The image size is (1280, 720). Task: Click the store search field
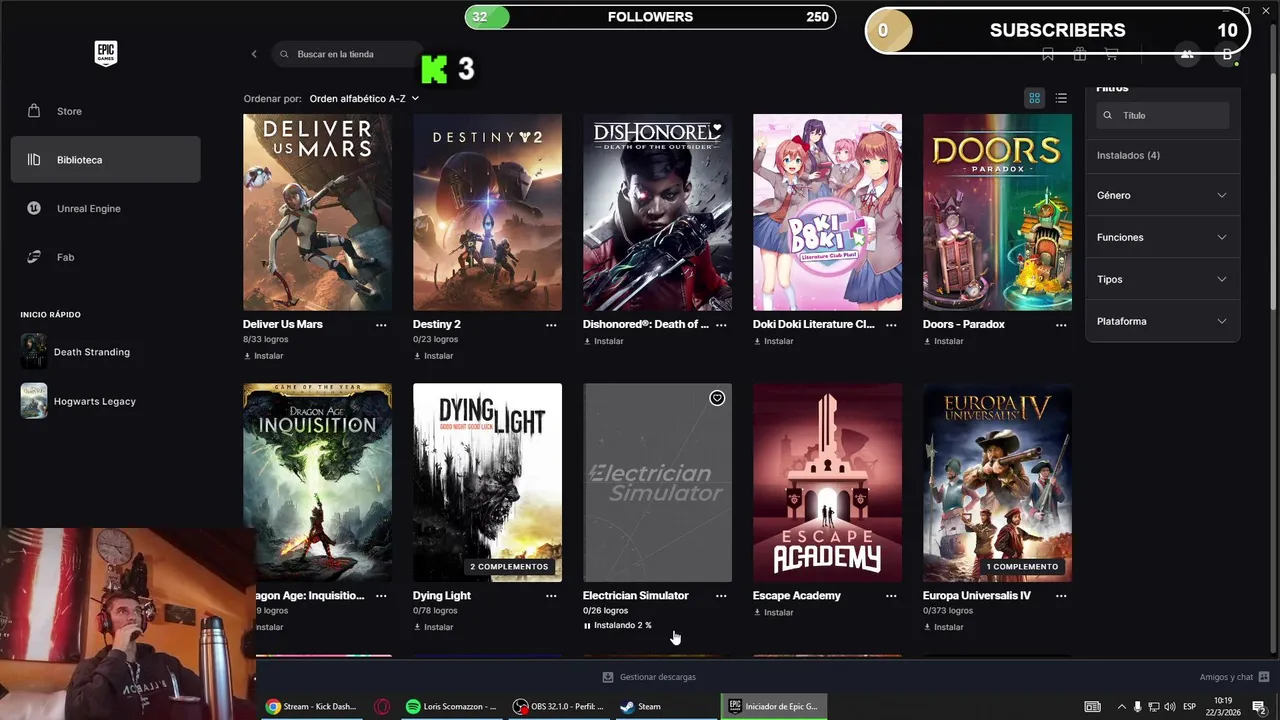tap(345, 54)
